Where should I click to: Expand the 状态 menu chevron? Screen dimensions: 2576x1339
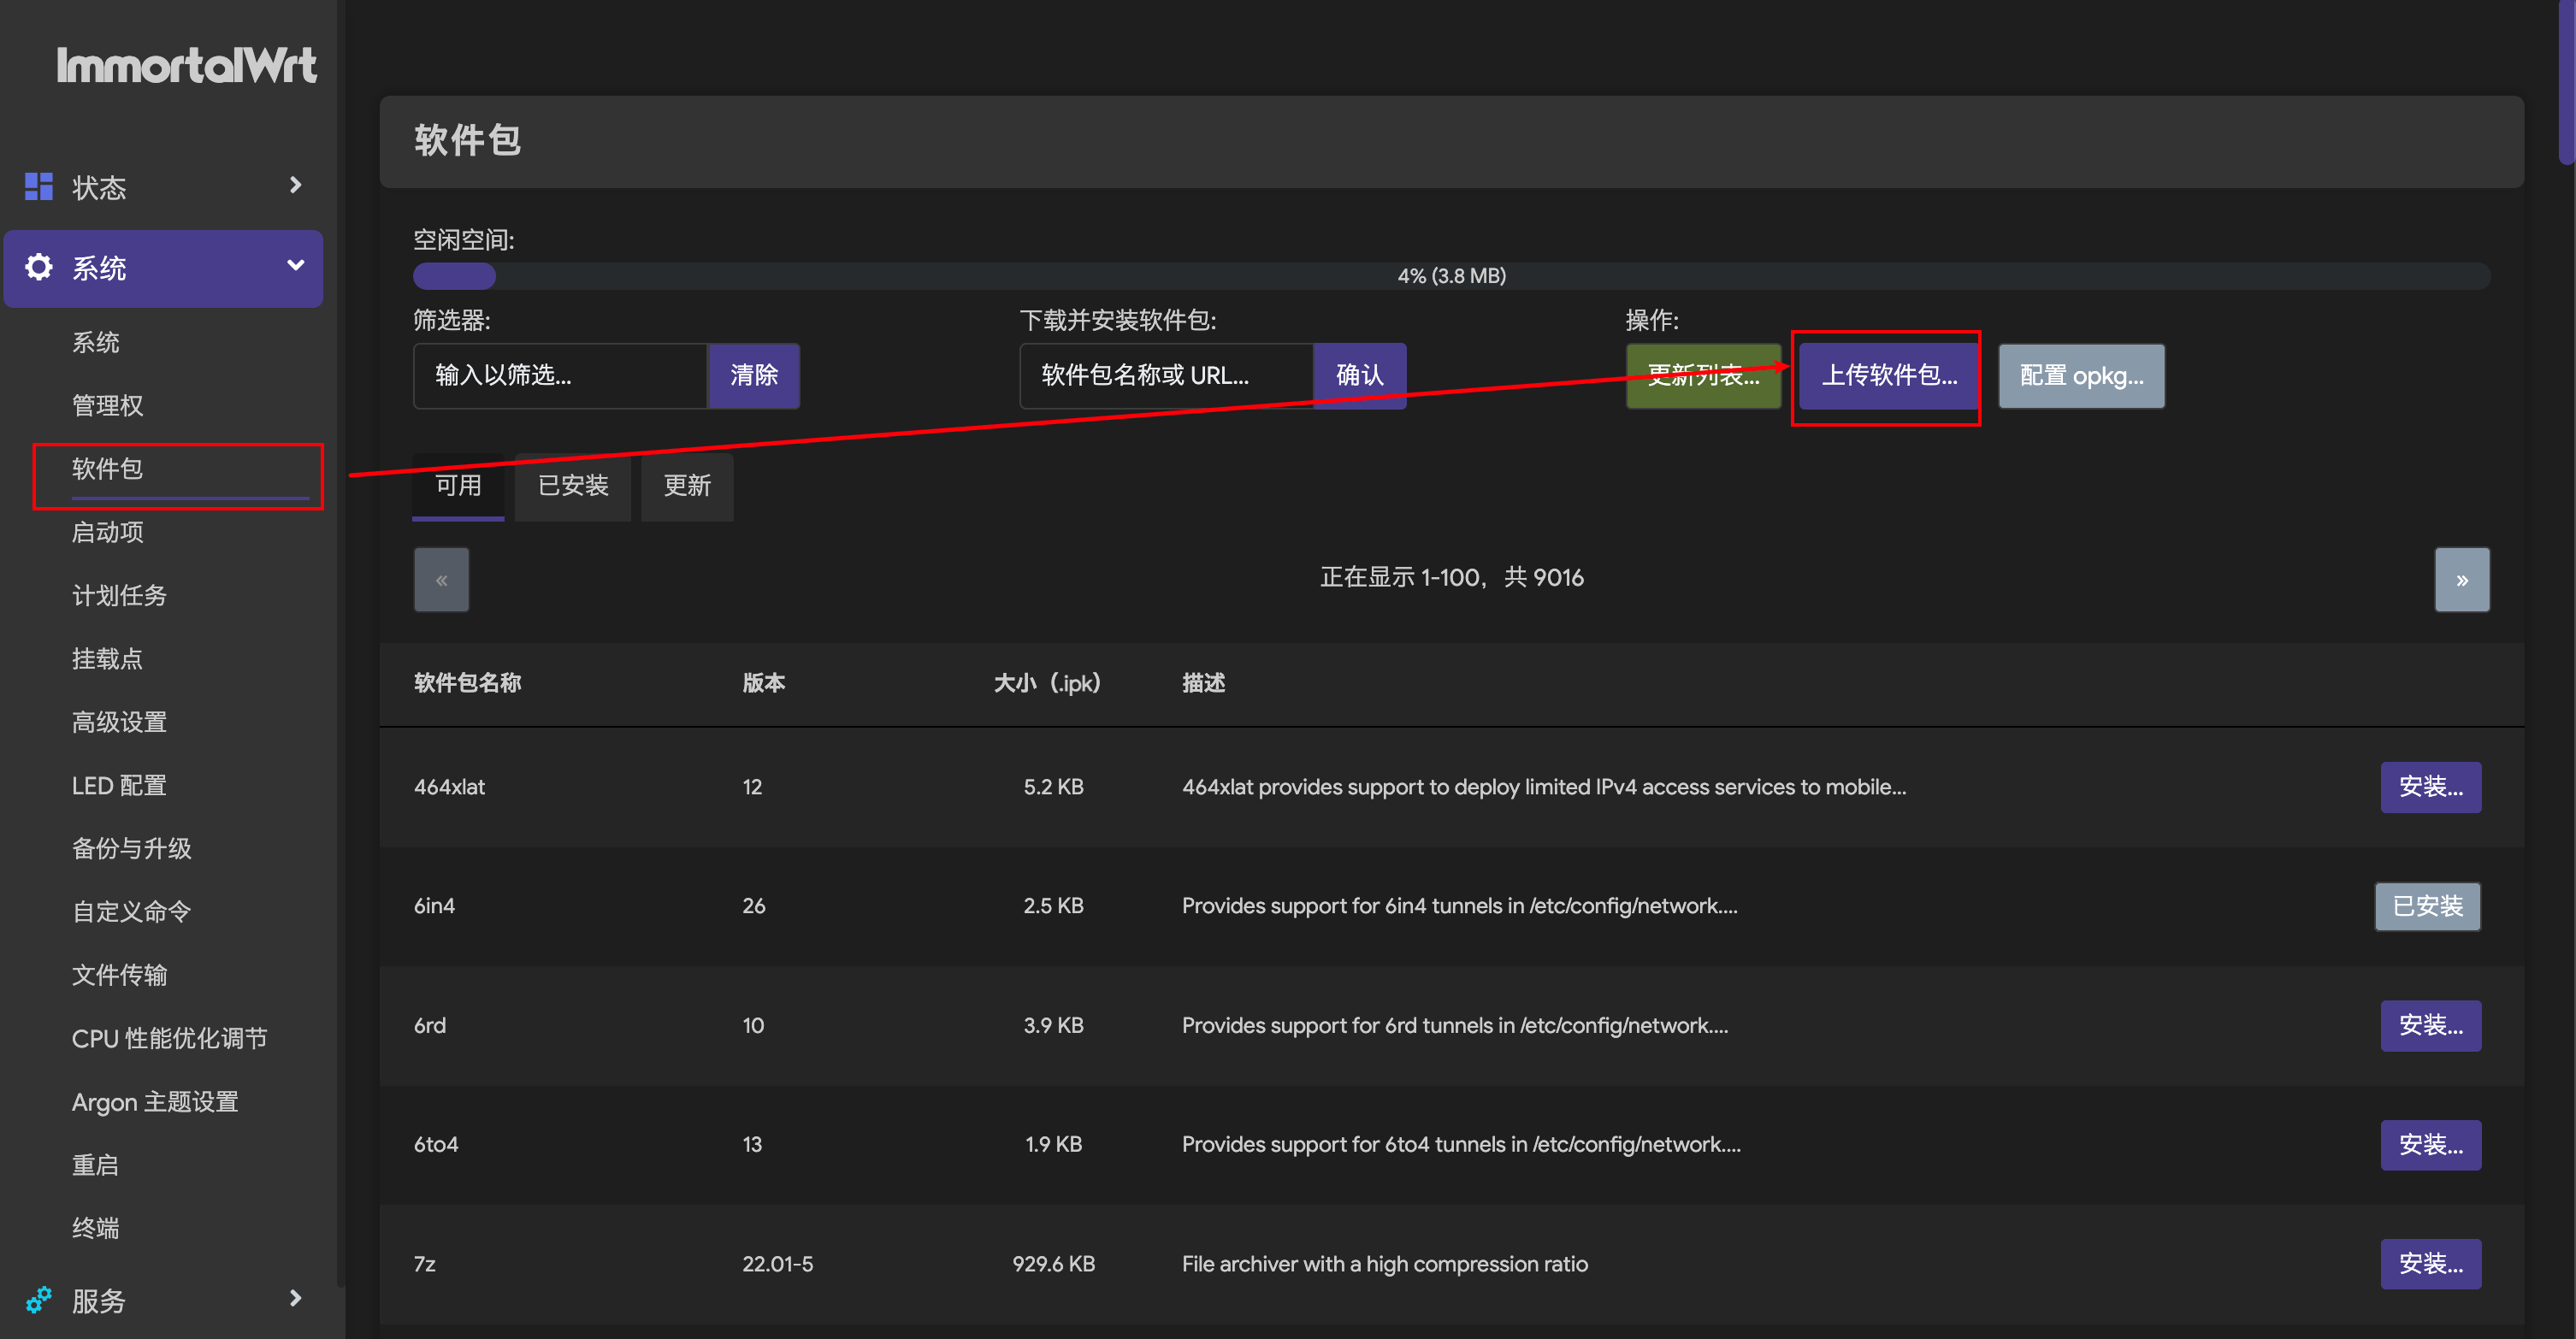pos(295,185)
